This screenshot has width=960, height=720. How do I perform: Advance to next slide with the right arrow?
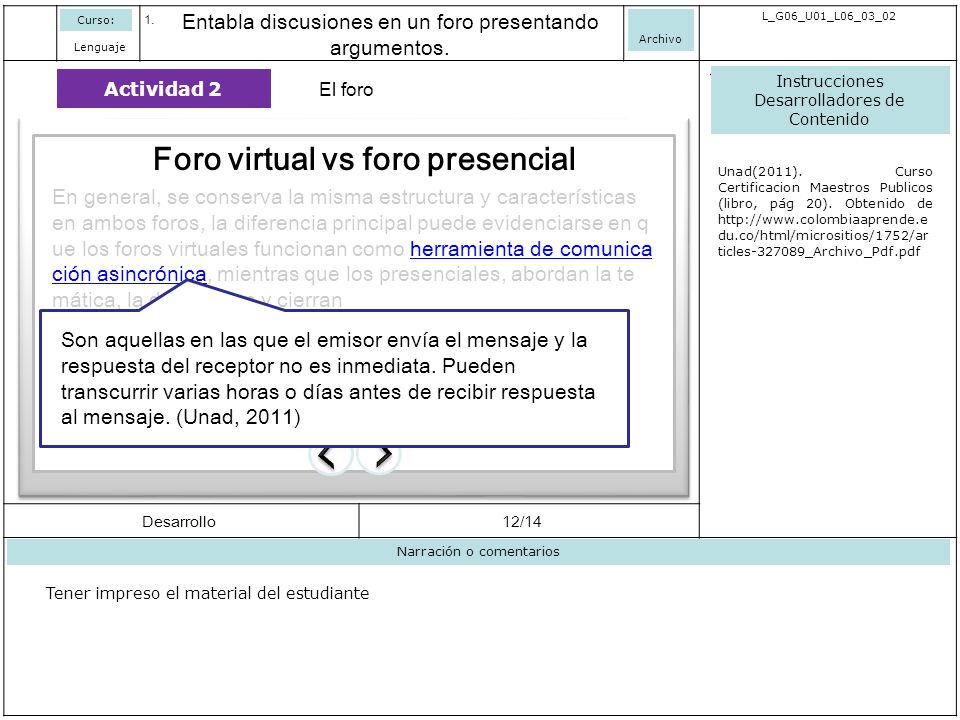point(379,458)
